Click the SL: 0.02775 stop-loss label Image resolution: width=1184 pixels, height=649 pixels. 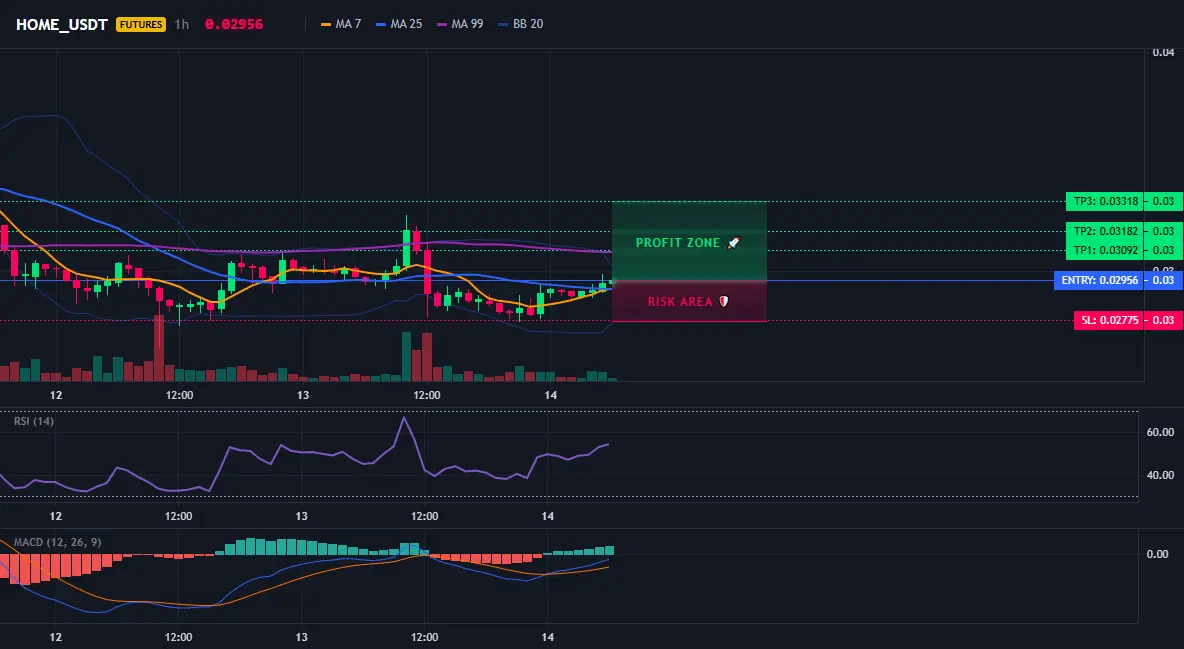click(x=1108, y=320)
